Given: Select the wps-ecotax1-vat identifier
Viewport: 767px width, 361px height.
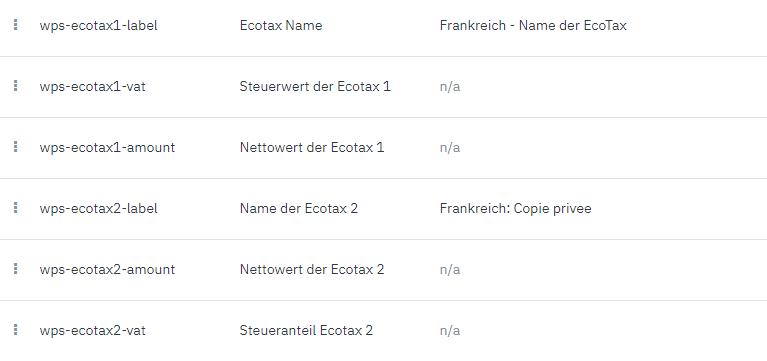Looking at the screenshot, I should (92, 87).
